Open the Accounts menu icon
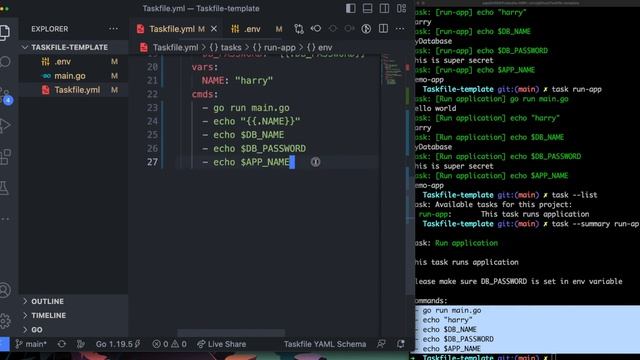This screenshot has height=360, width=640. point(5,290)
